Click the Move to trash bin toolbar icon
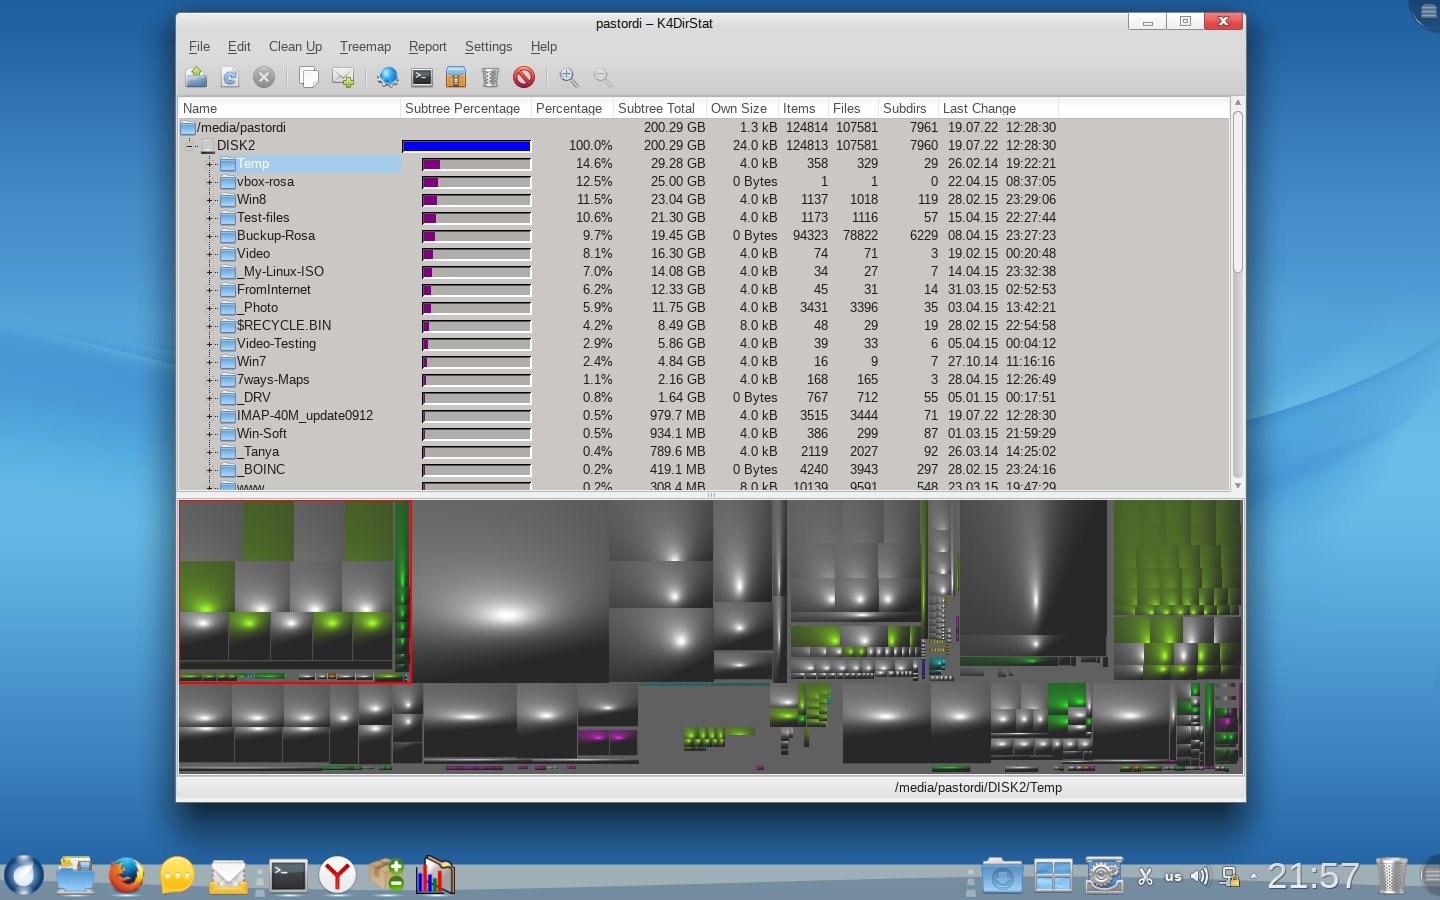The width and height of the screenshot is (1440, 900). coord(490,77)
